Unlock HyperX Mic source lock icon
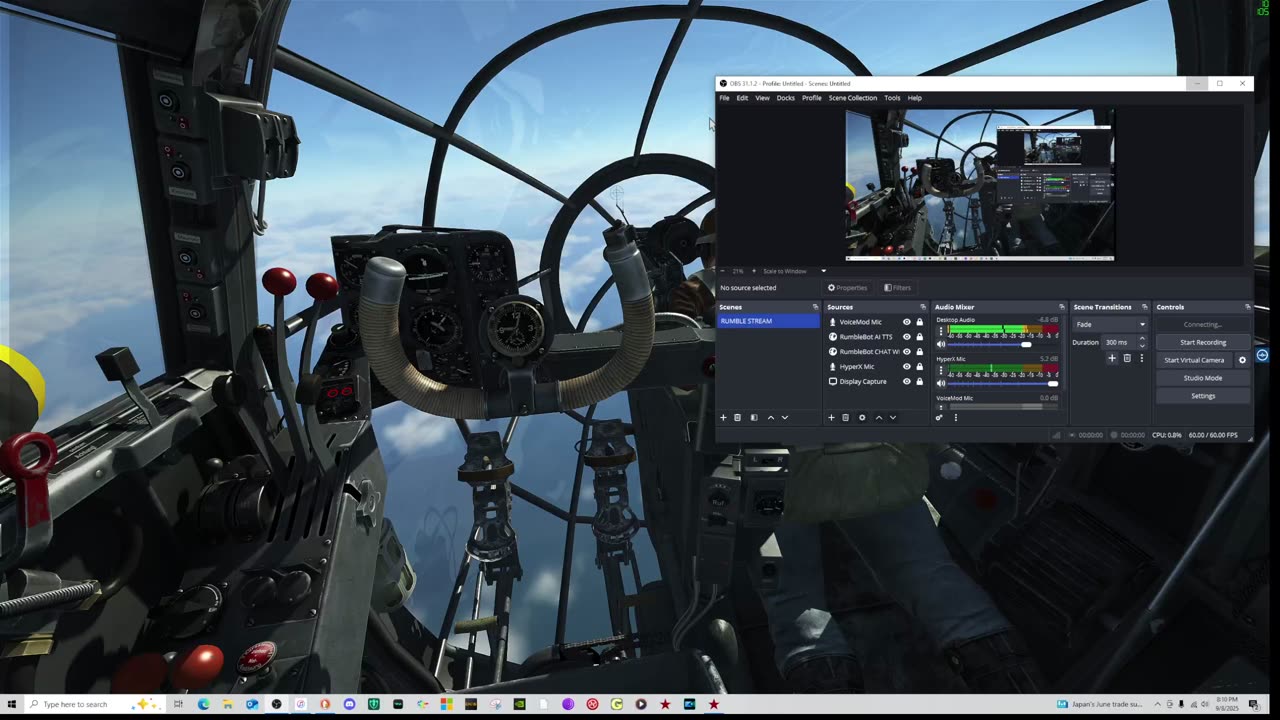 tap(920, 367)
